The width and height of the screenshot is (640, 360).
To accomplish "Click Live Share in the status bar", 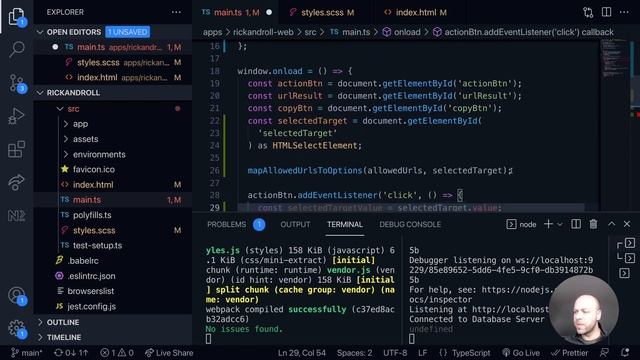I will click(169, 353).
